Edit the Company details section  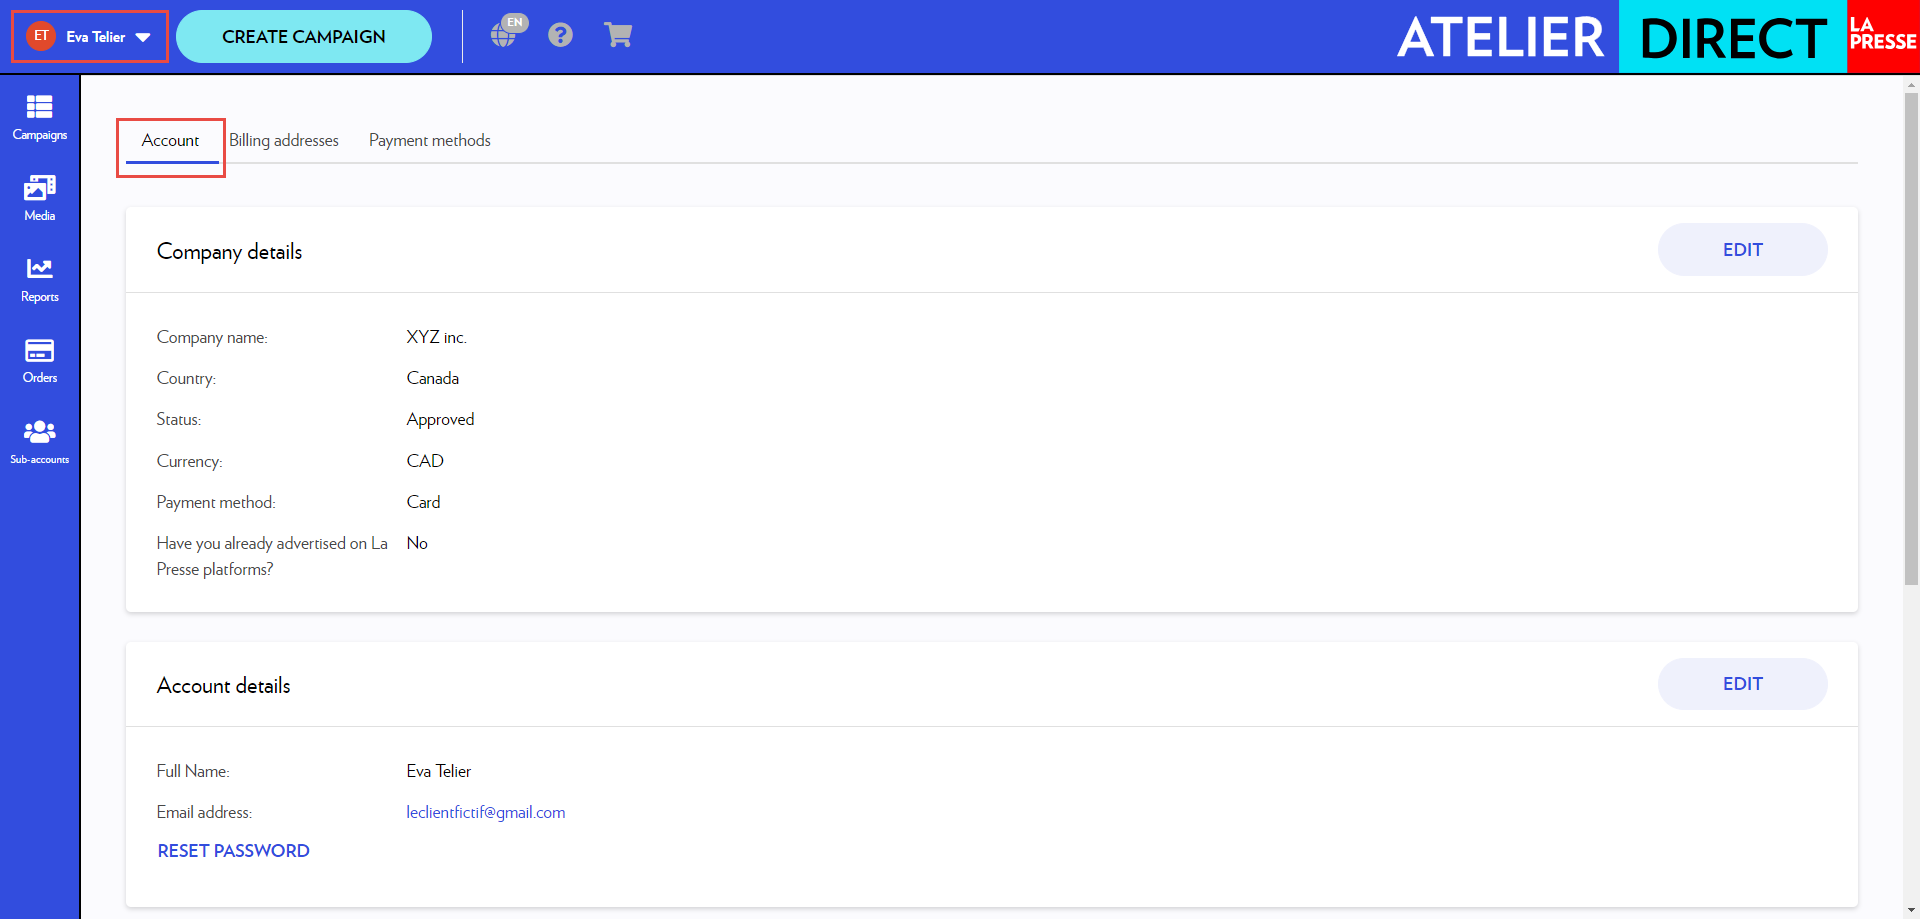1741,250
